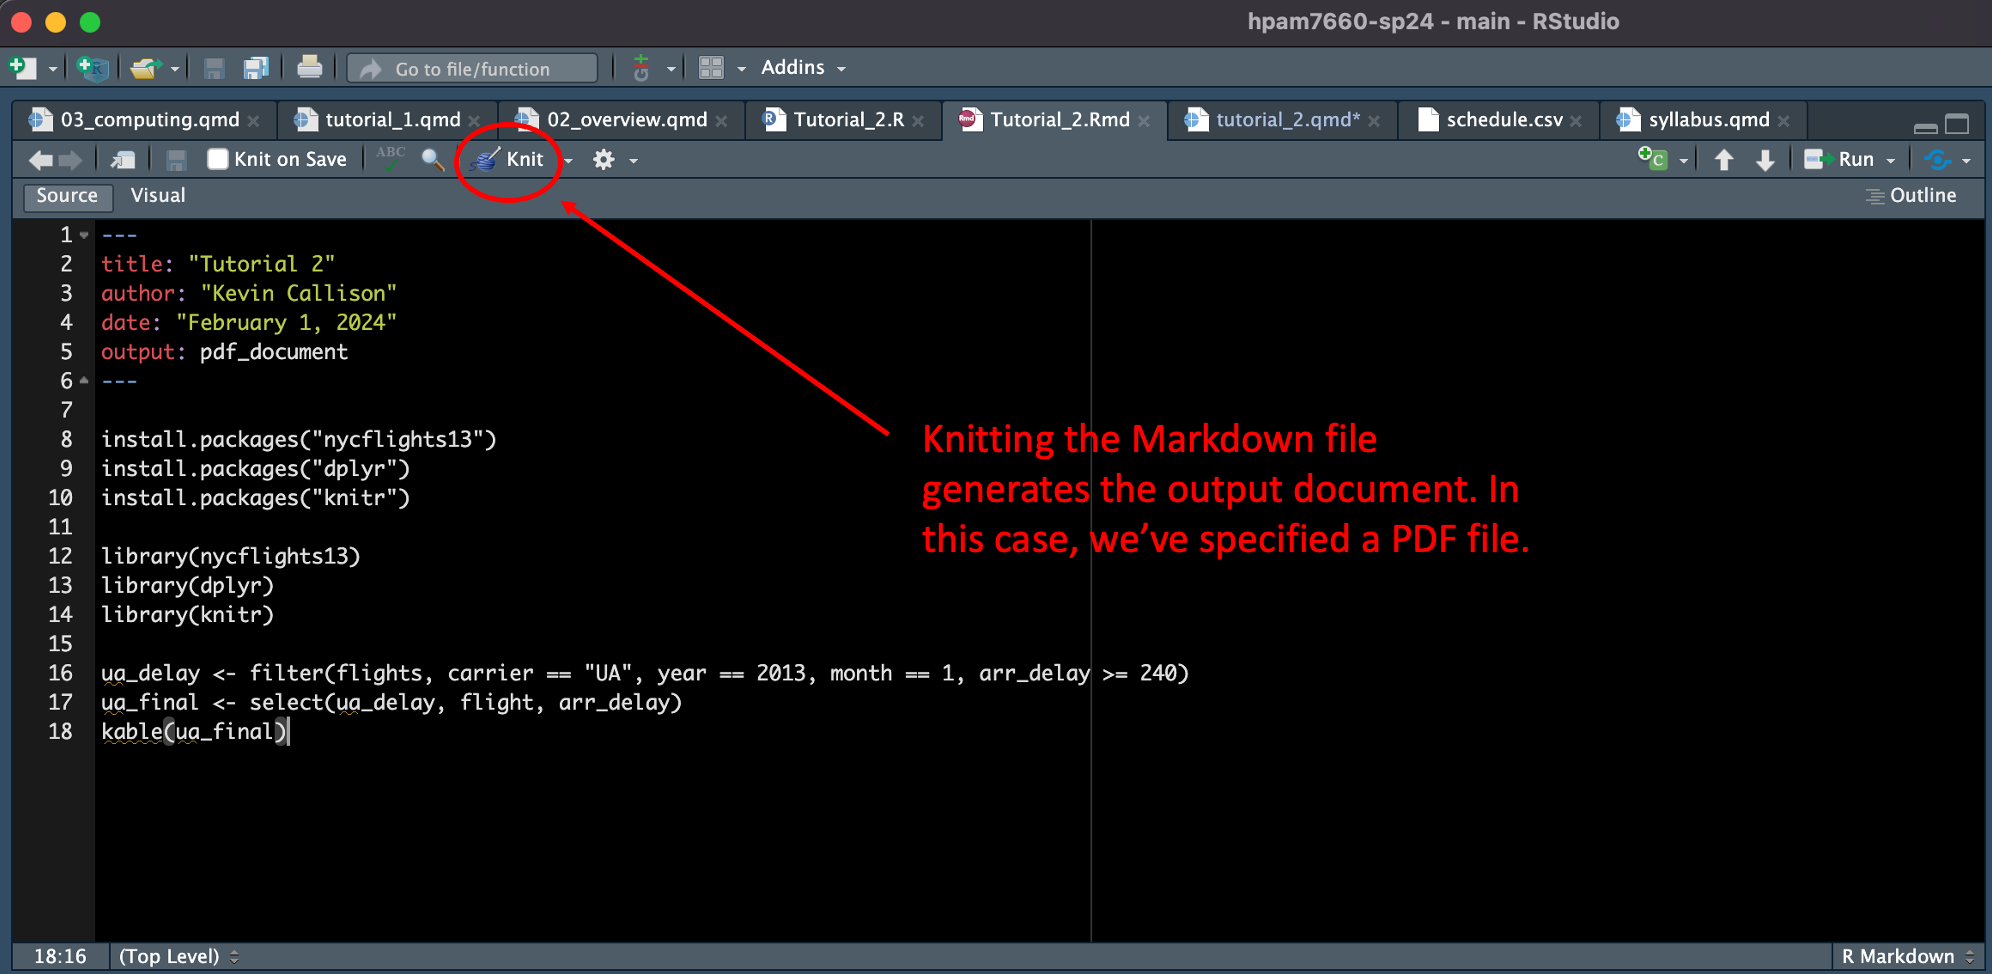
Task: Expand the panes layout dropdown arrow
Action: 741,69
